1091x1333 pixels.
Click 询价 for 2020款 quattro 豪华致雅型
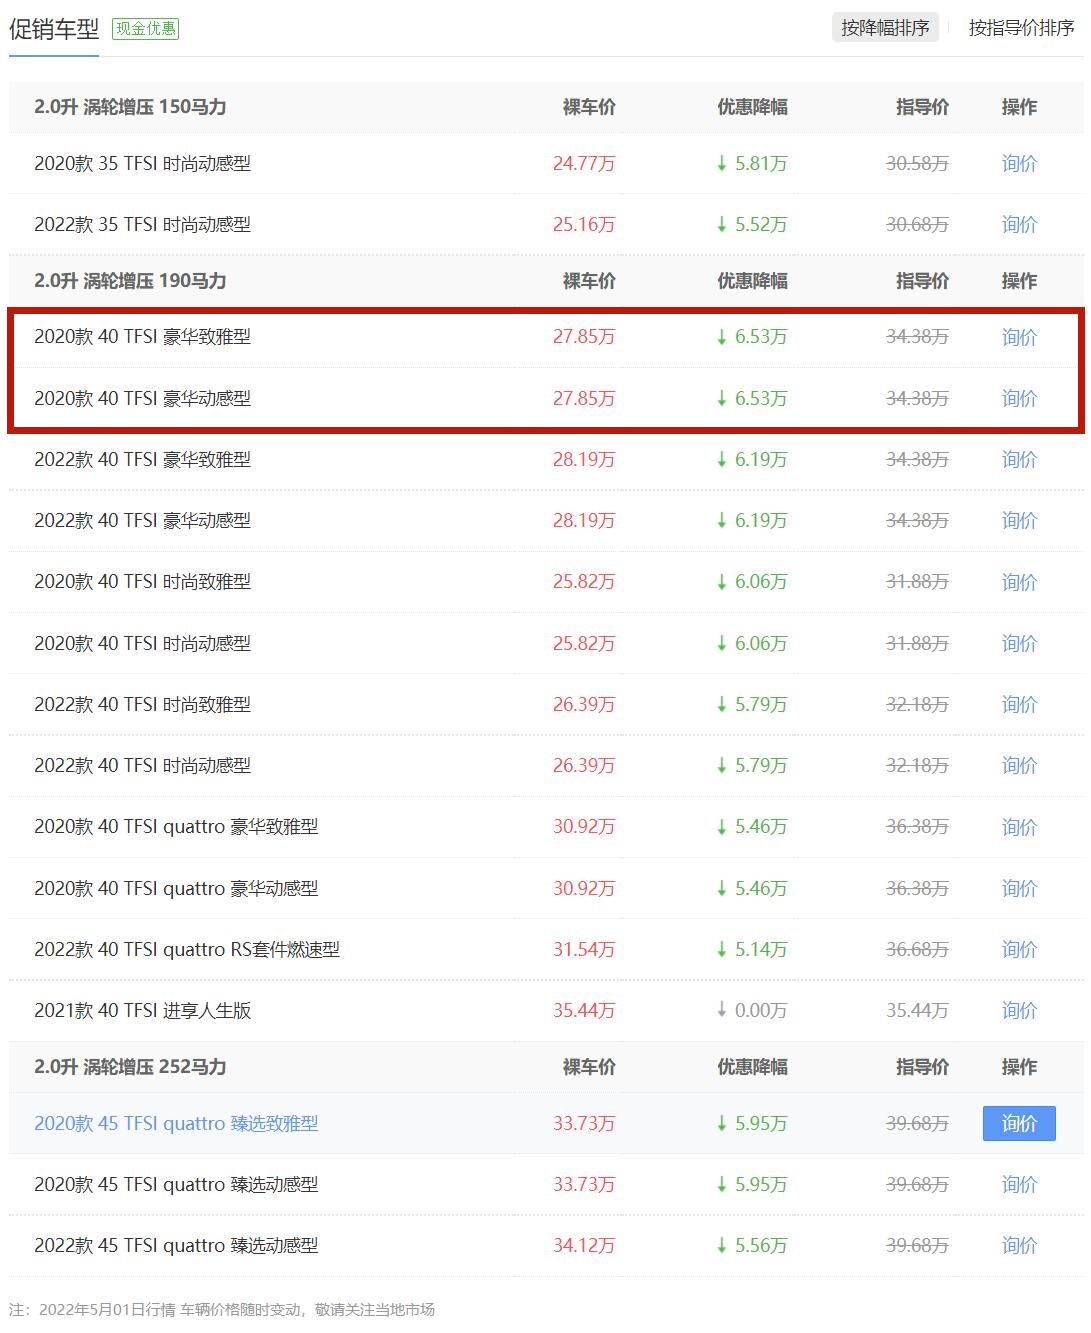pyautogui.click(x=1019, y=827)
